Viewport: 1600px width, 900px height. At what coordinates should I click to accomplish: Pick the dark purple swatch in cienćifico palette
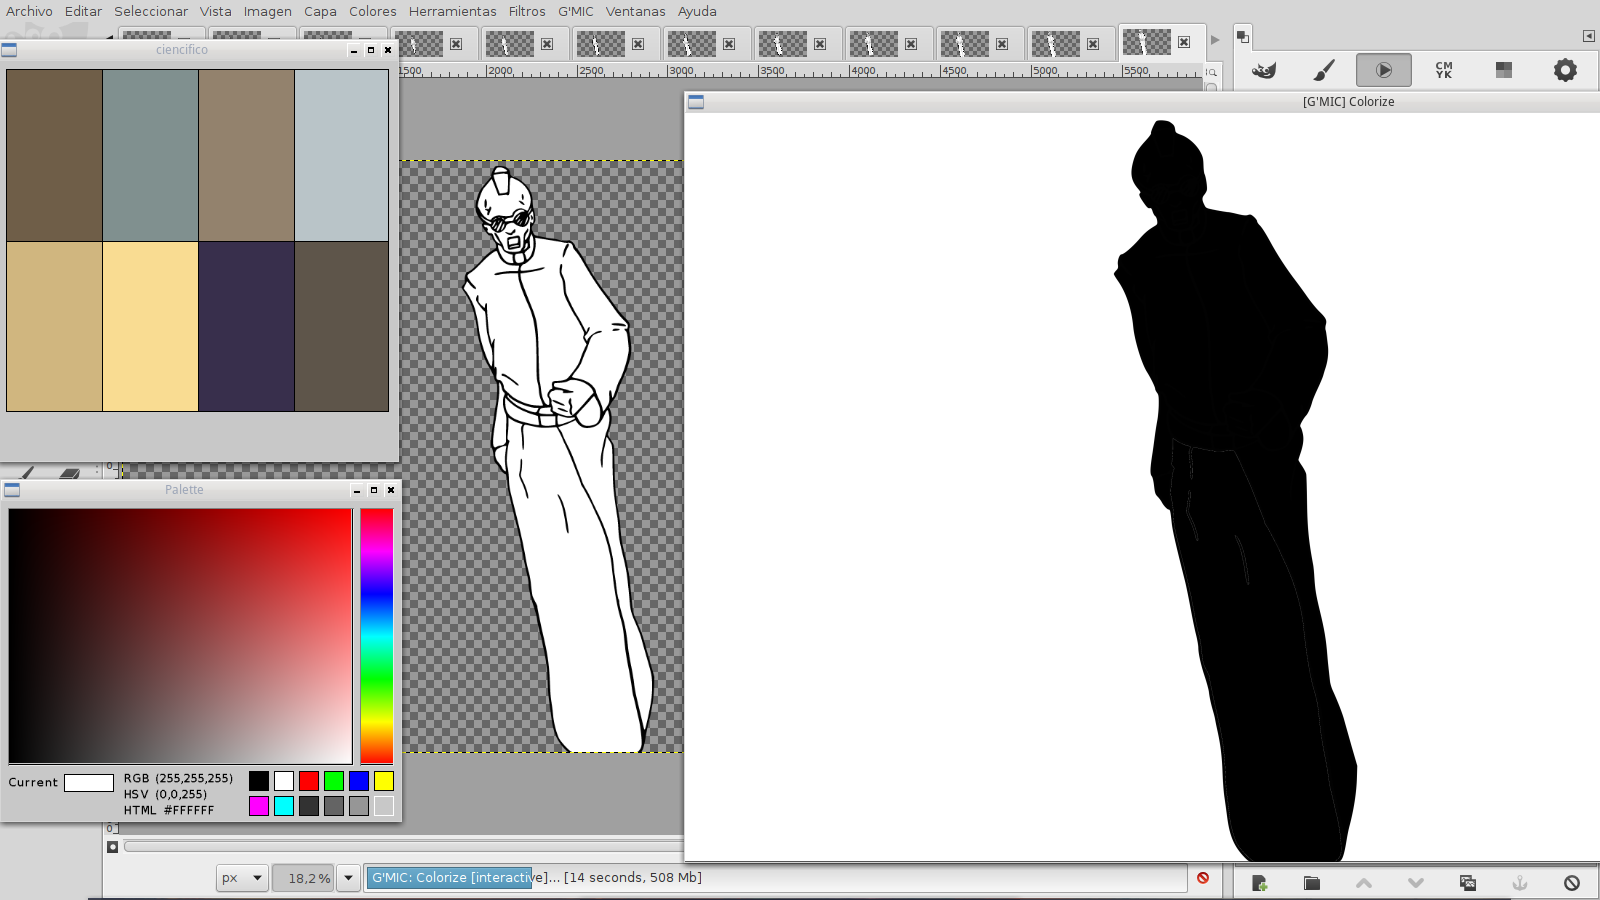(x=246, y=326)
